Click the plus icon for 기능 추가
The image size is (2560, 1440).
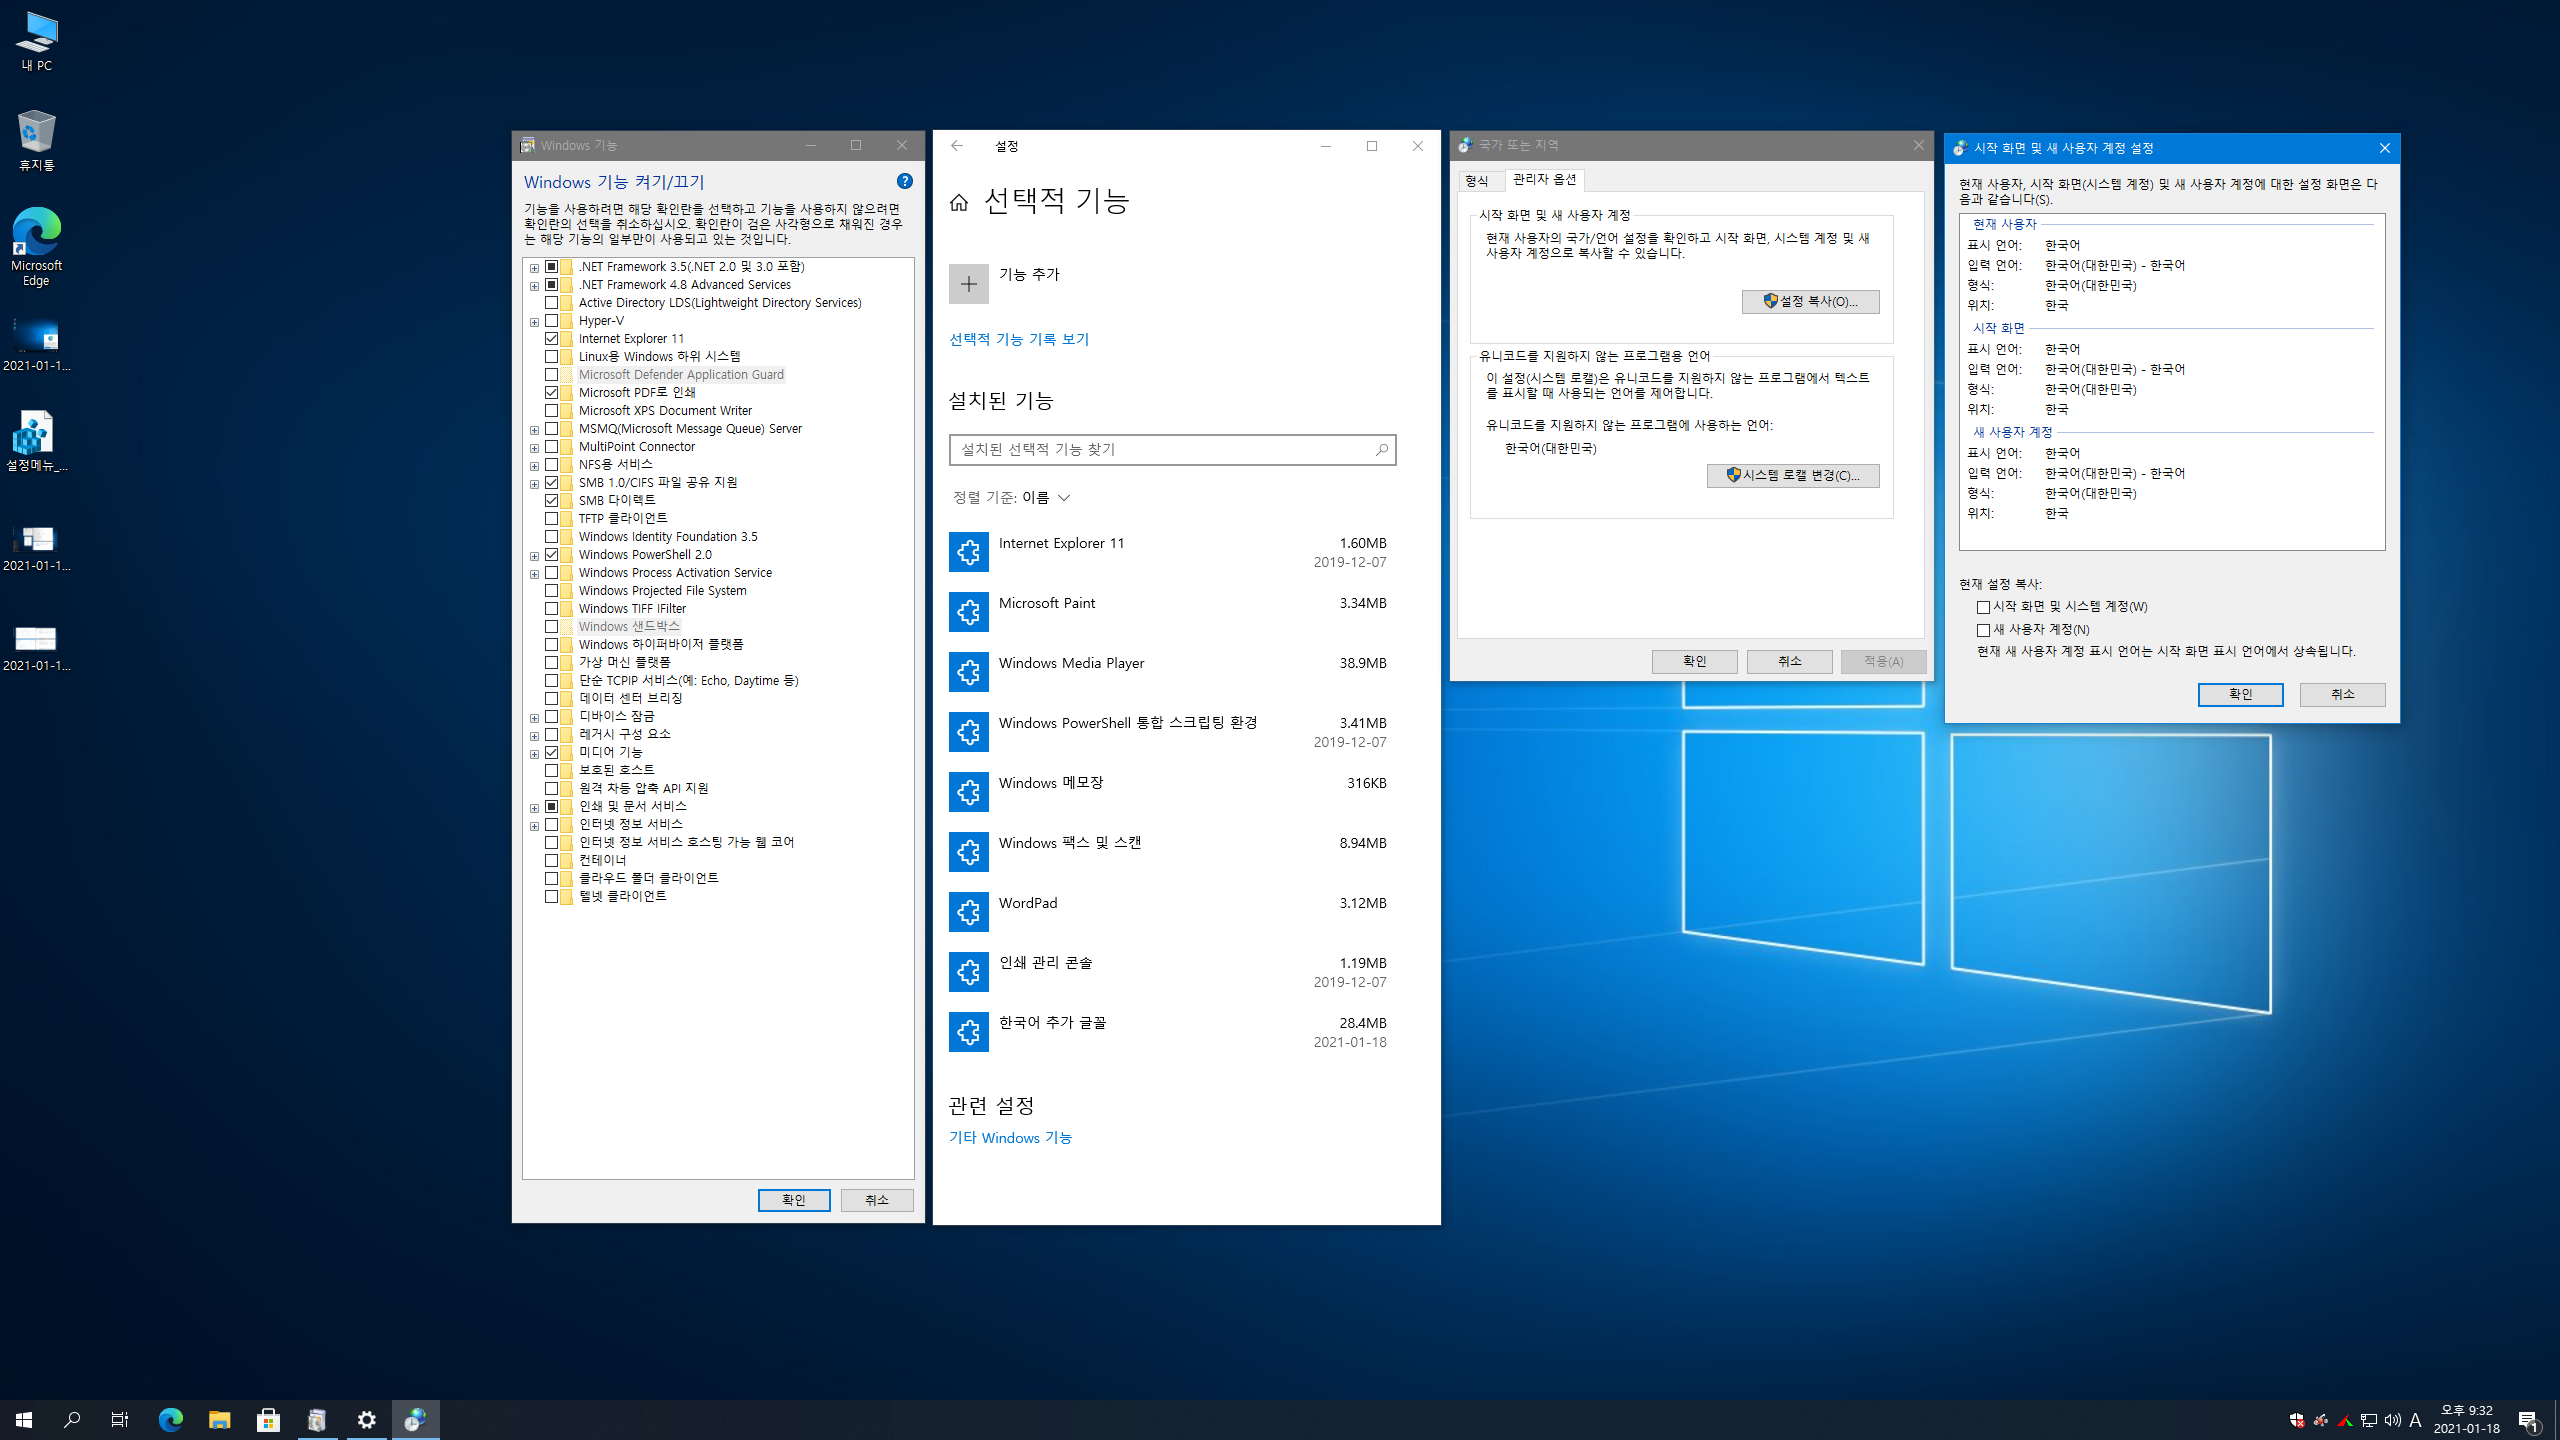968,284
